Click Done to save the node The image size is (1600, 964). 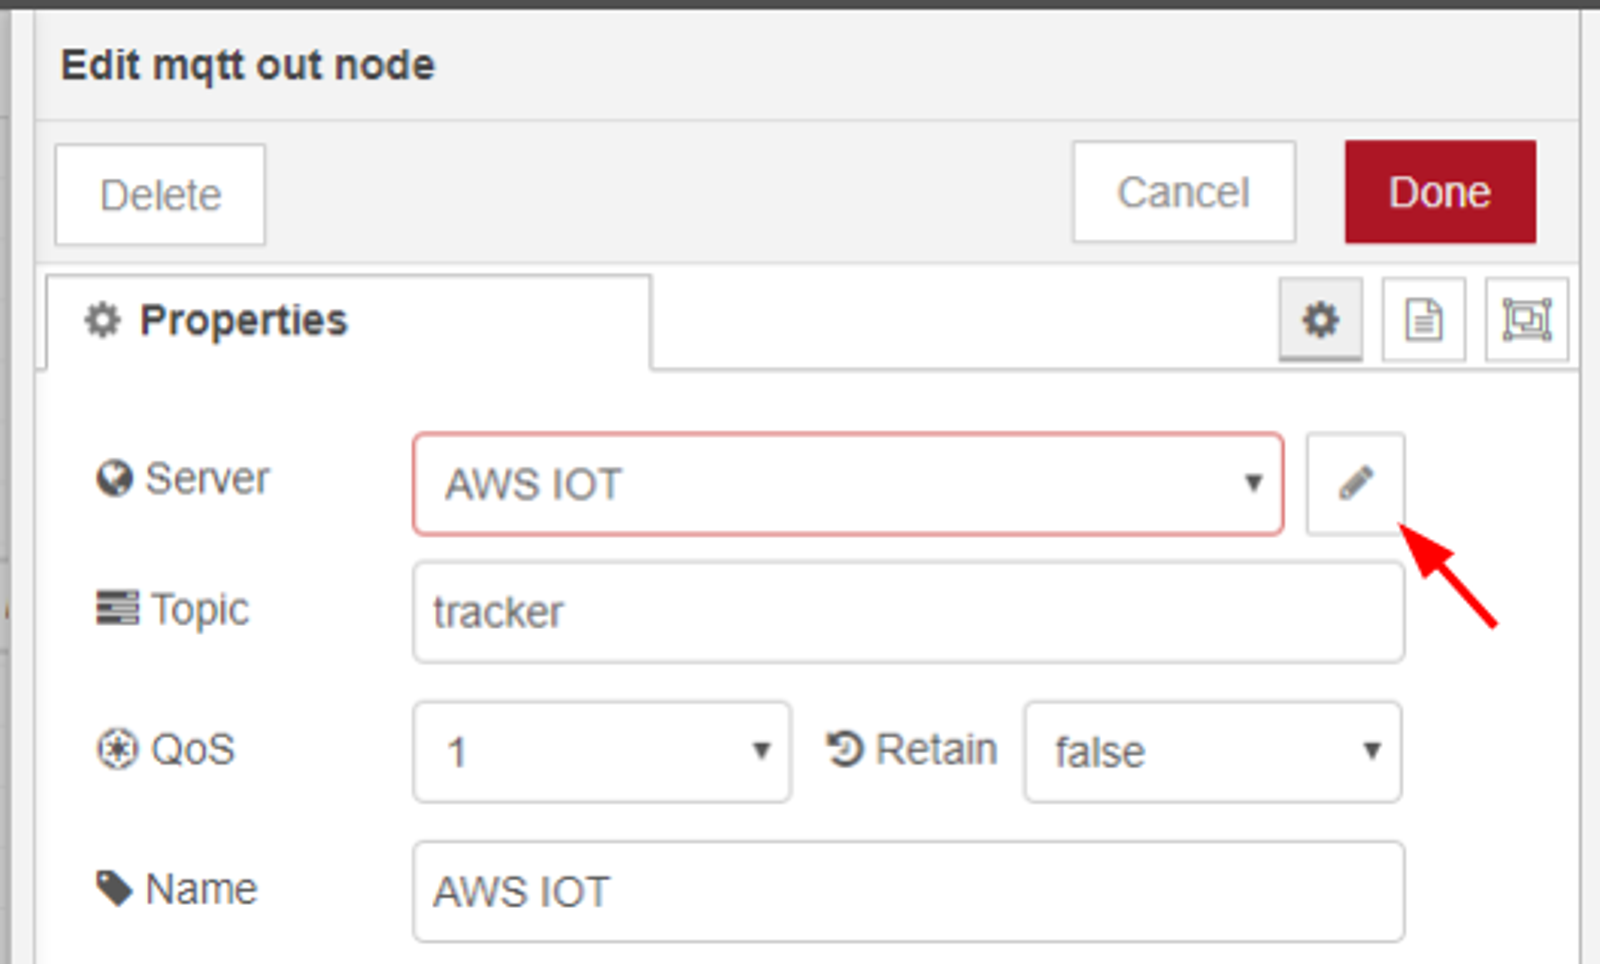pyautogui.click(x=1439, y=192)
